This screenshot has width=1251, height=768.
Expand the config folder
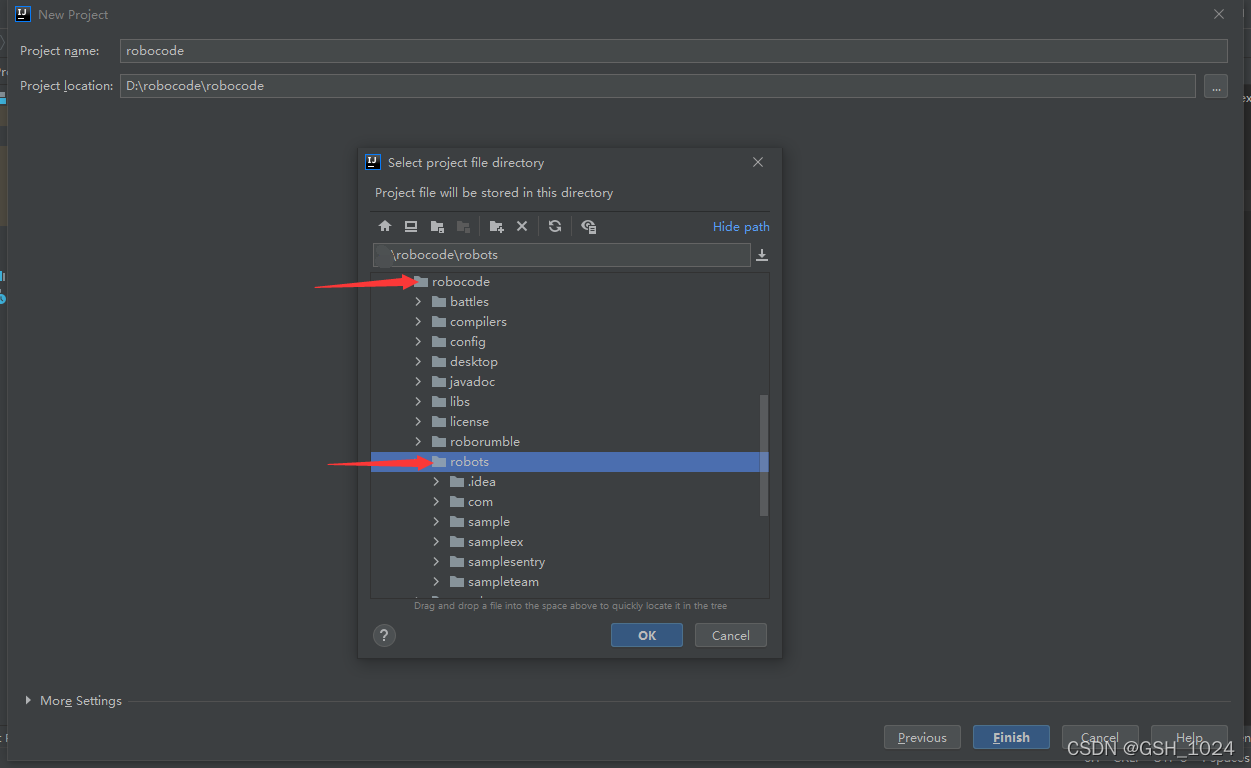coord(418,341)
